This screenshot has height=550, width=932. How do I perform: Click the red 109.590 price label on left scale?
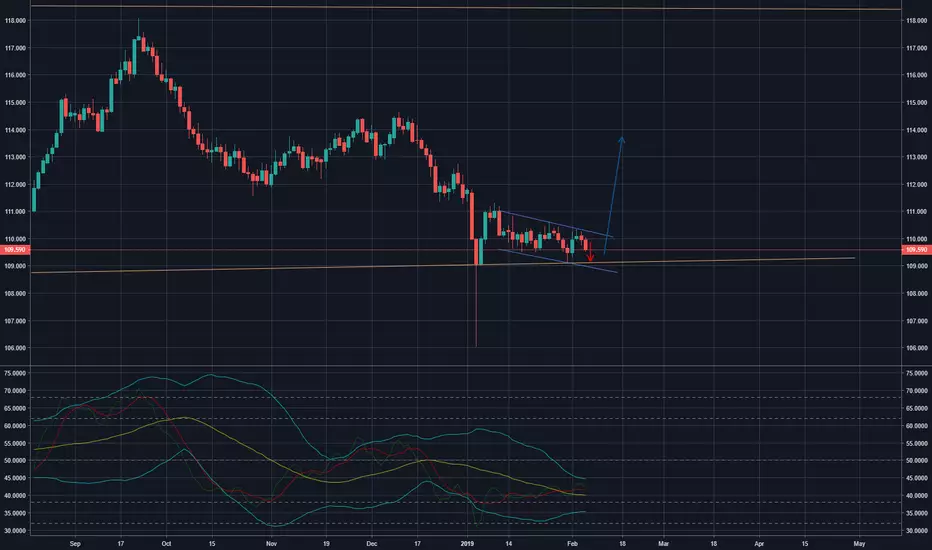pos(15,250)
